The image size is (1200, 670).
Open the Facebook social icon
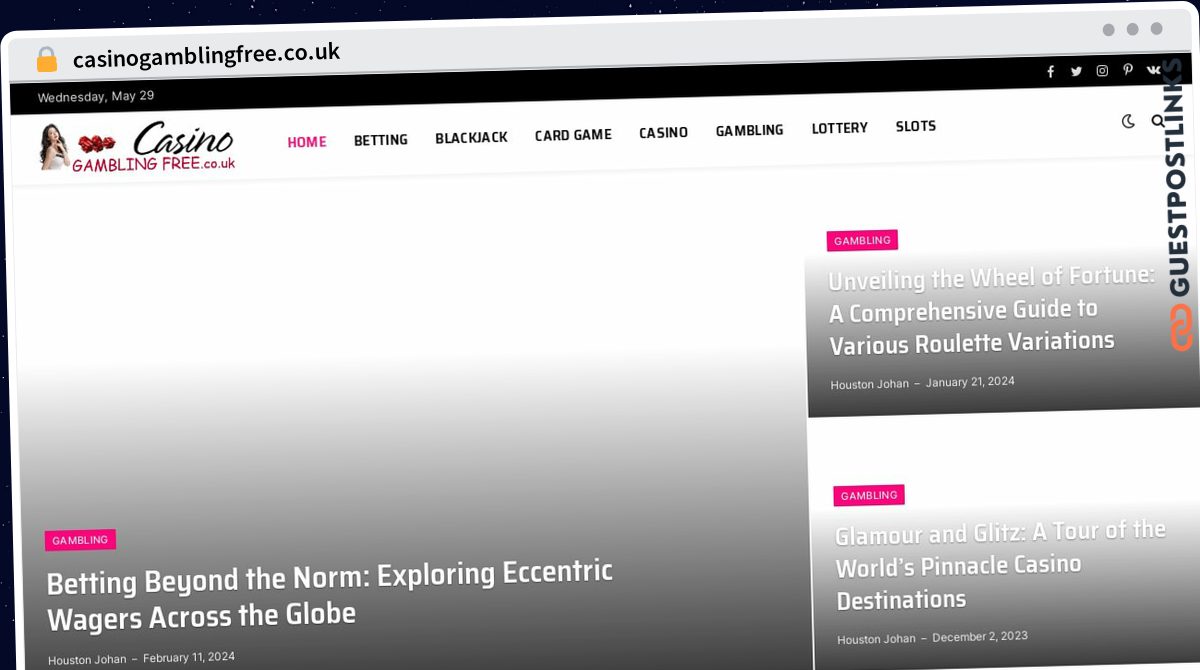[1050, 71]
